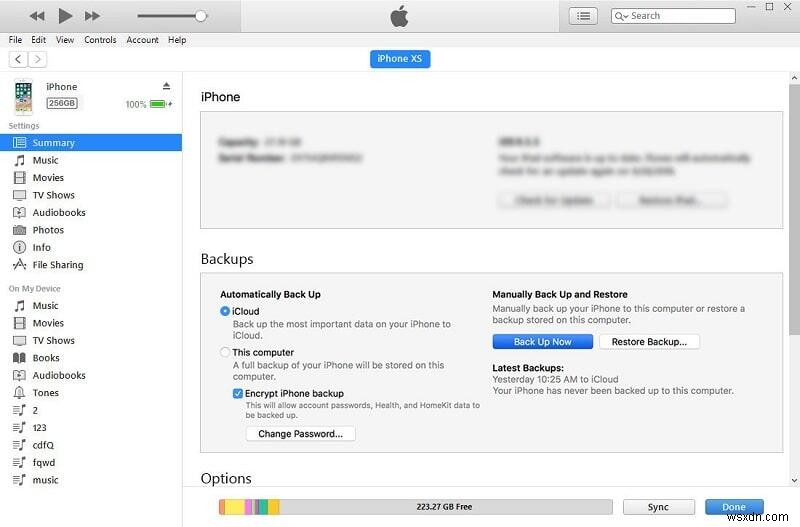Click the Change Password button
The image size is (800, 527).
coord(301,434)
